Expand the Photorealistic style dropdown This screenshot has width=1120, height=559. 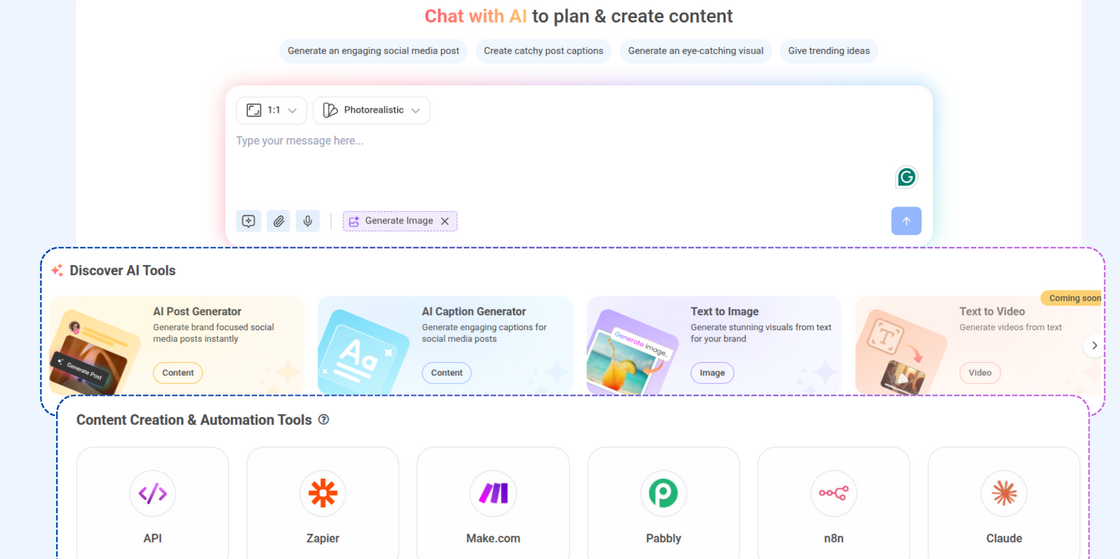(371, 110)
